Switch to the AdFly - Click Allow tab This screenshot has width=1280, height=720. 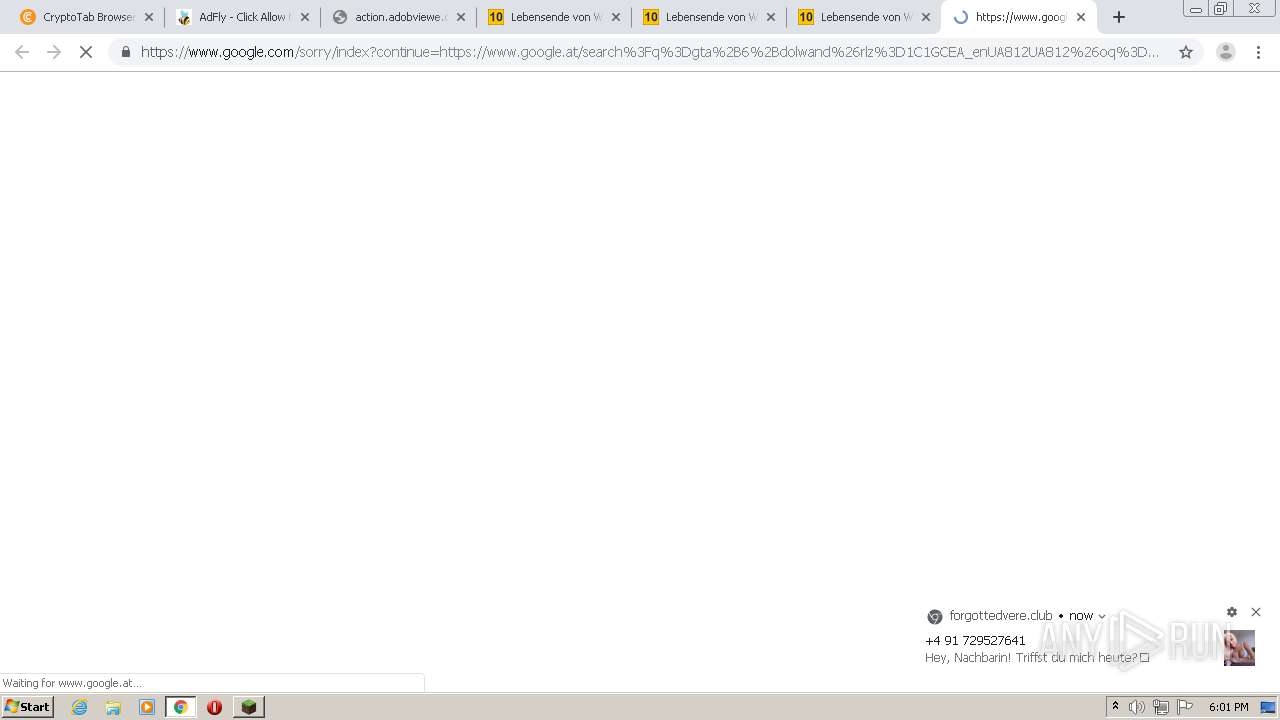(x=242, y=17)
